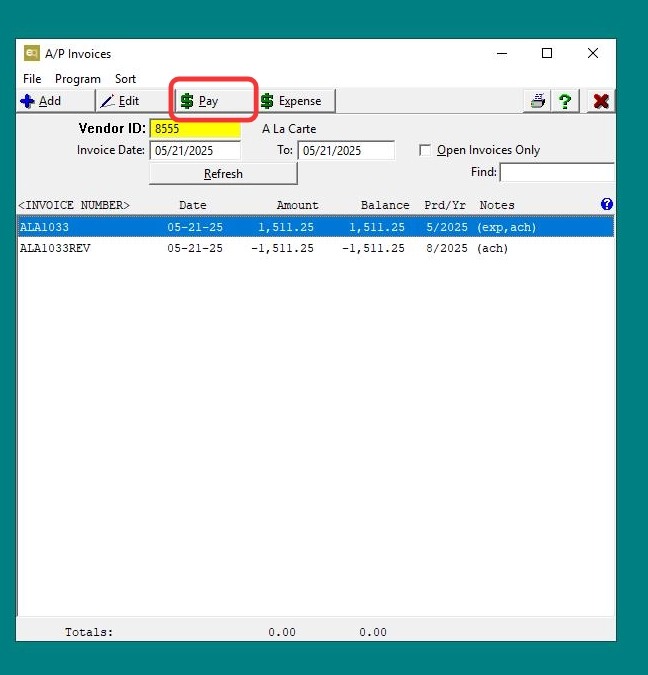This screenshot has height=675, width=648.
Task: Open the Sort menu
Action: (125, 79)
